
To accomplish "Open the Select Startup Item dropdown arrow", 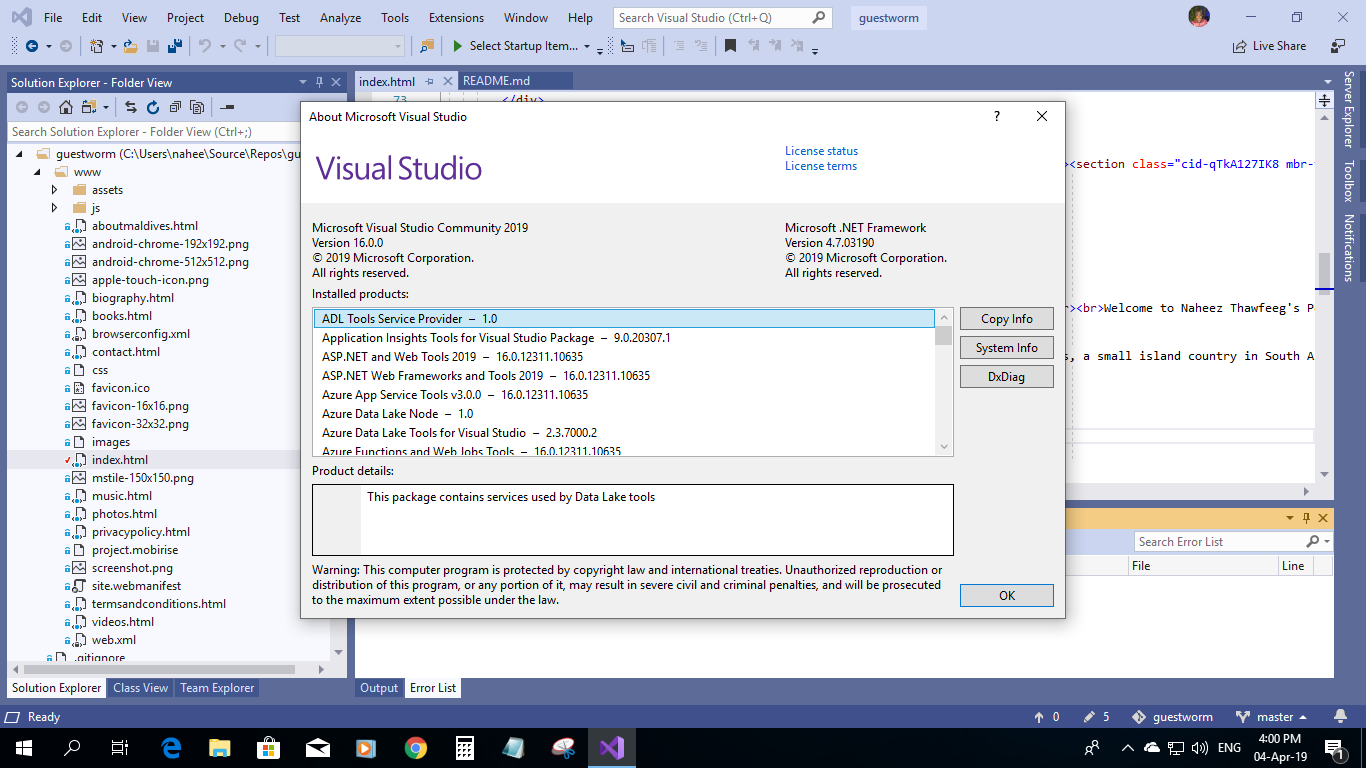I will (x=587, y=46).
